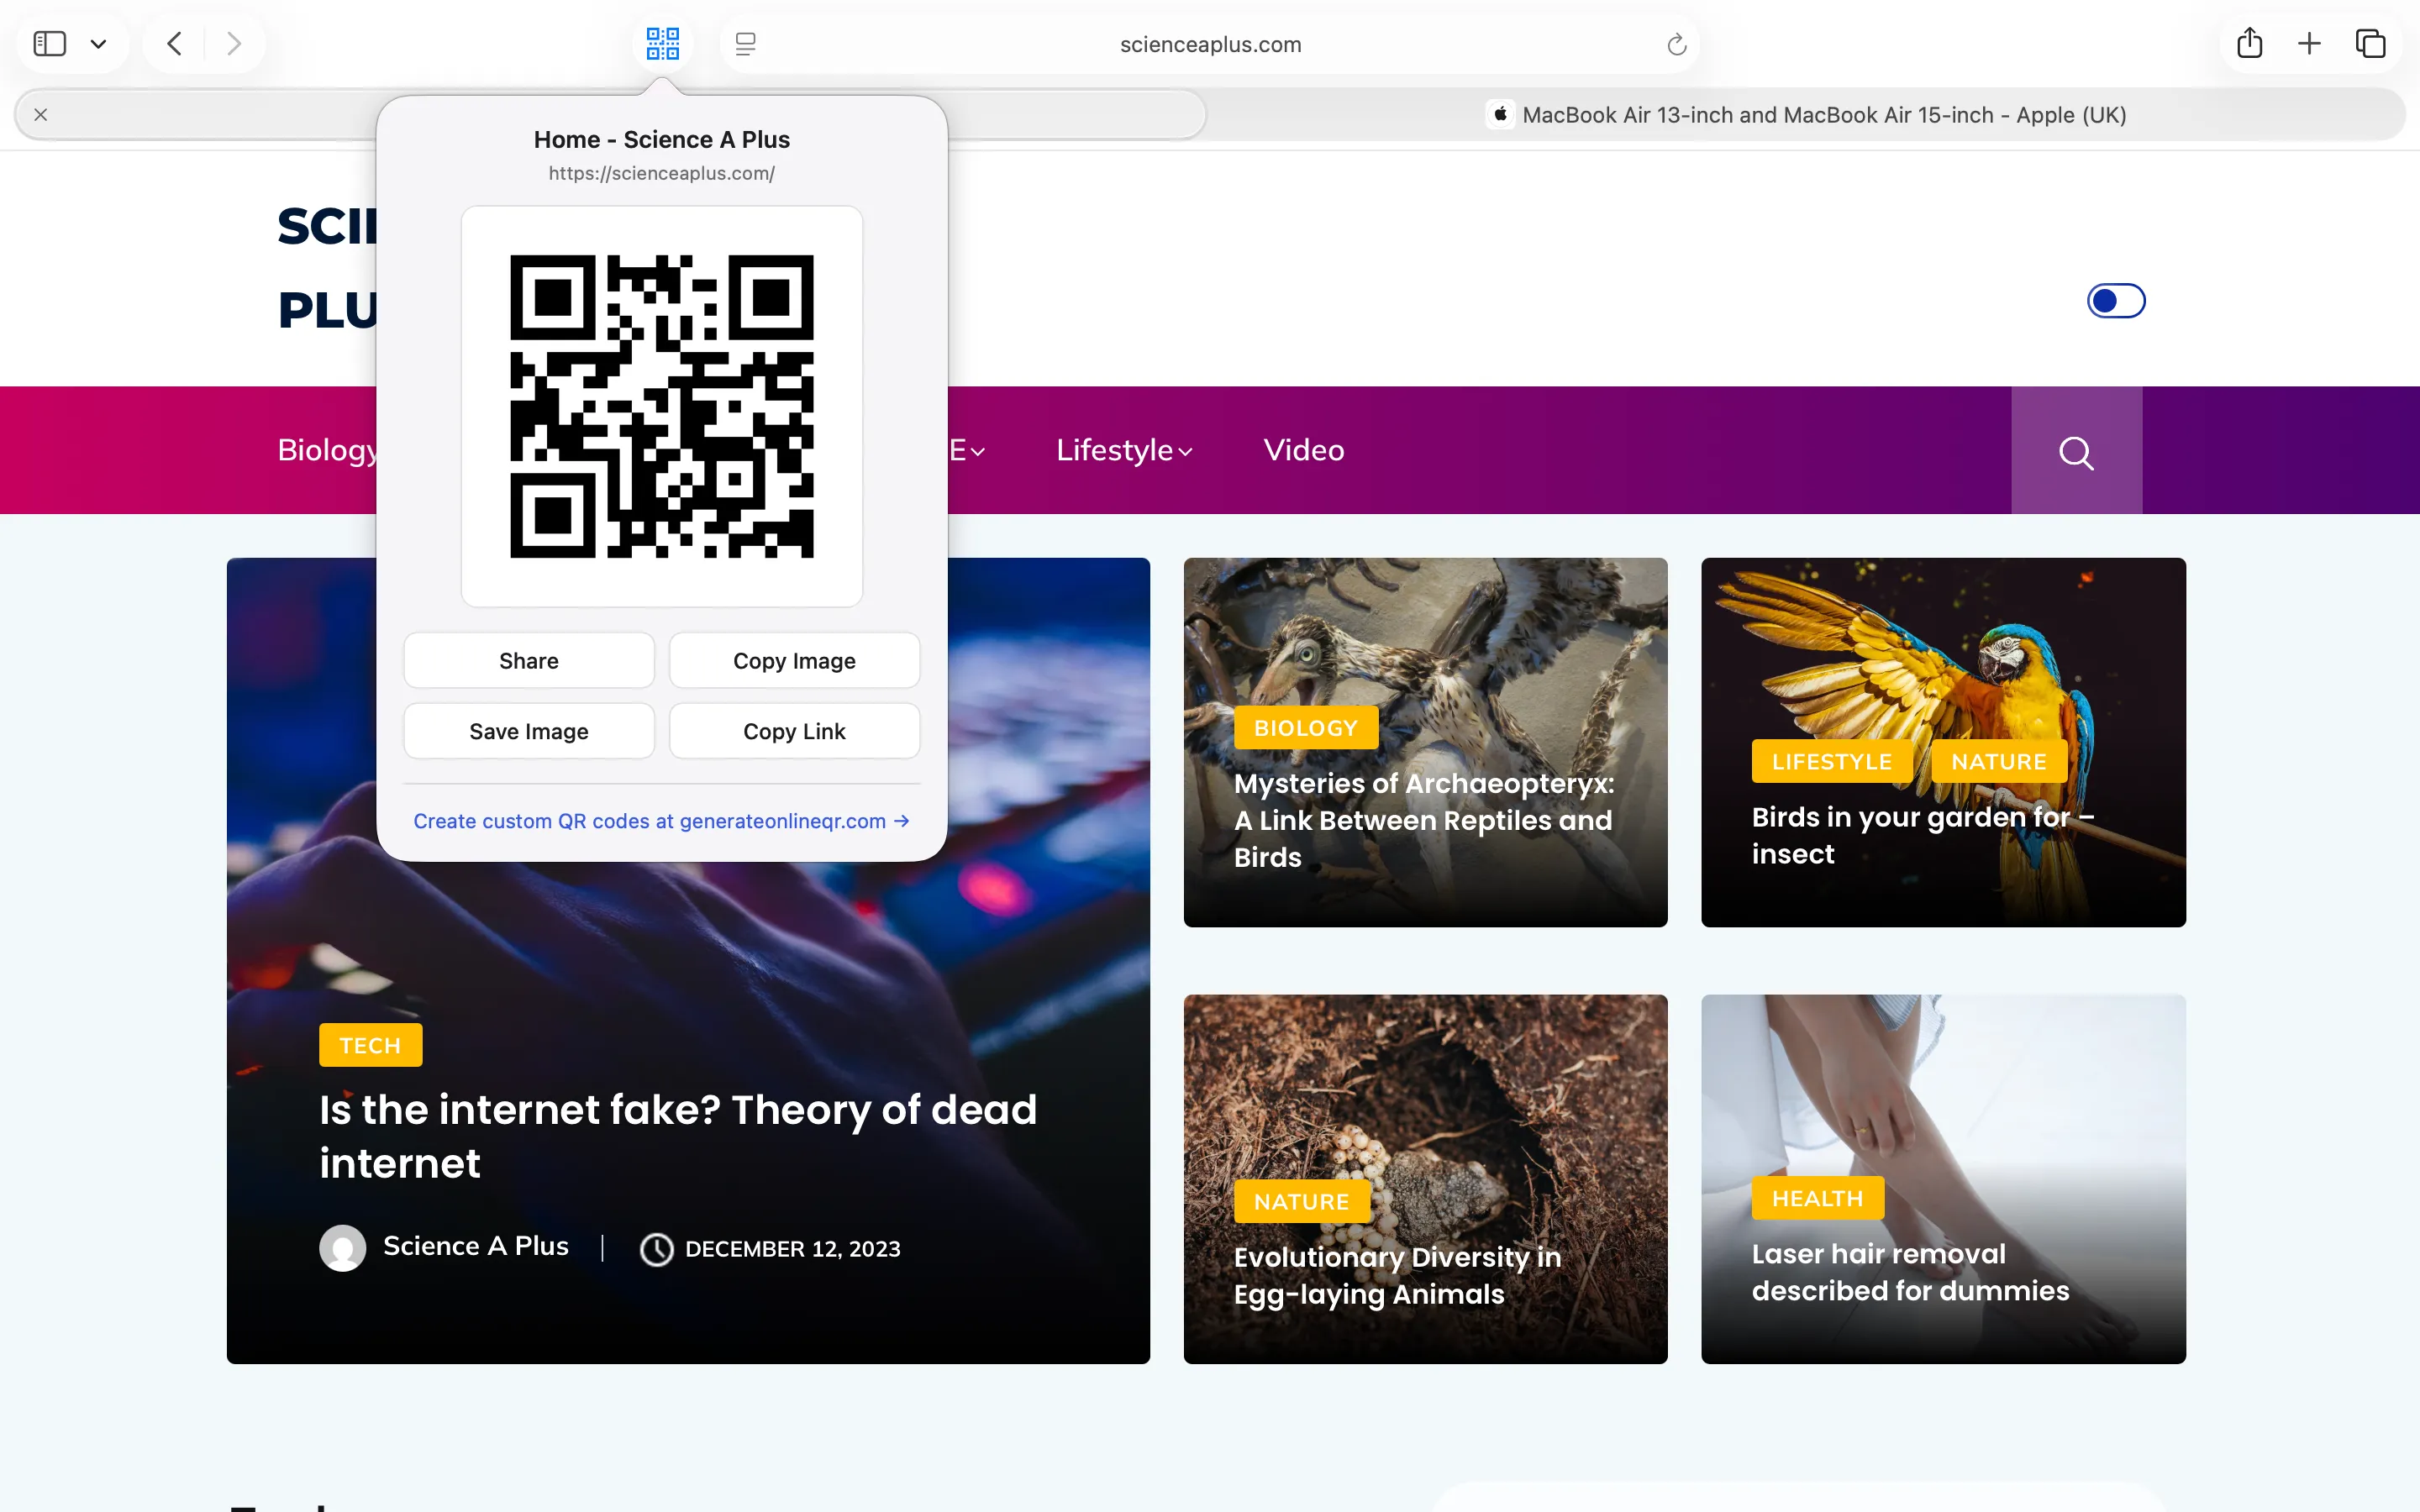2420x1512 pixels.
Task: Click NATURE tag on egg-laying card
Action: click(1301, 1201)
